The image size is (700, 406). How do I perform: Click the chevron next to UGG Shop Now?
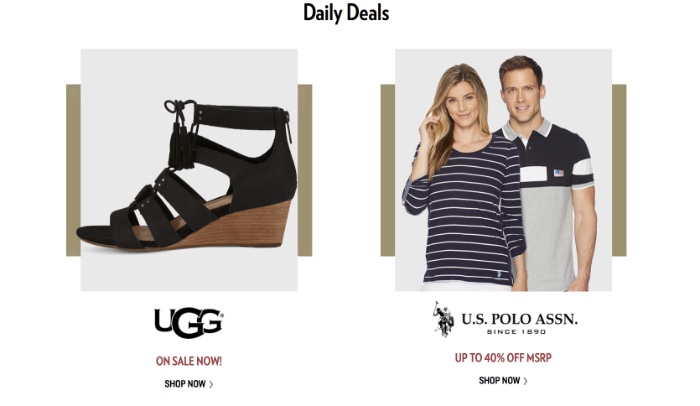[x=211, y=384]
